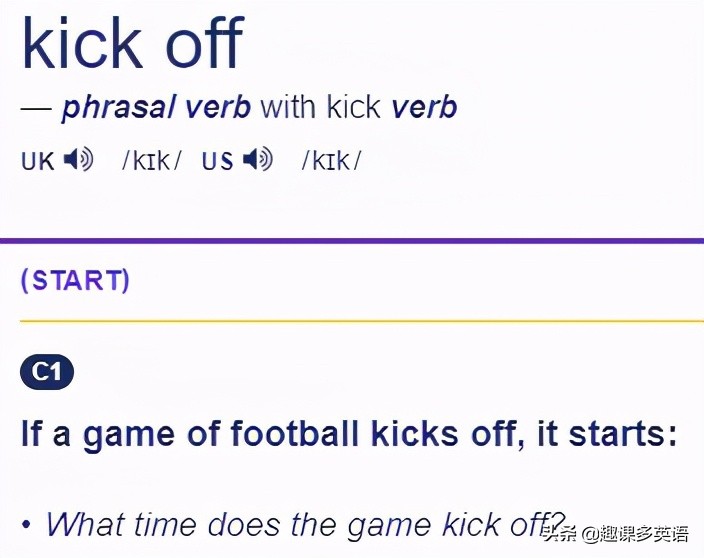Select the 'kick off' headword title
This screenshot has height=558, width=704.
click(x=132, y=45)
